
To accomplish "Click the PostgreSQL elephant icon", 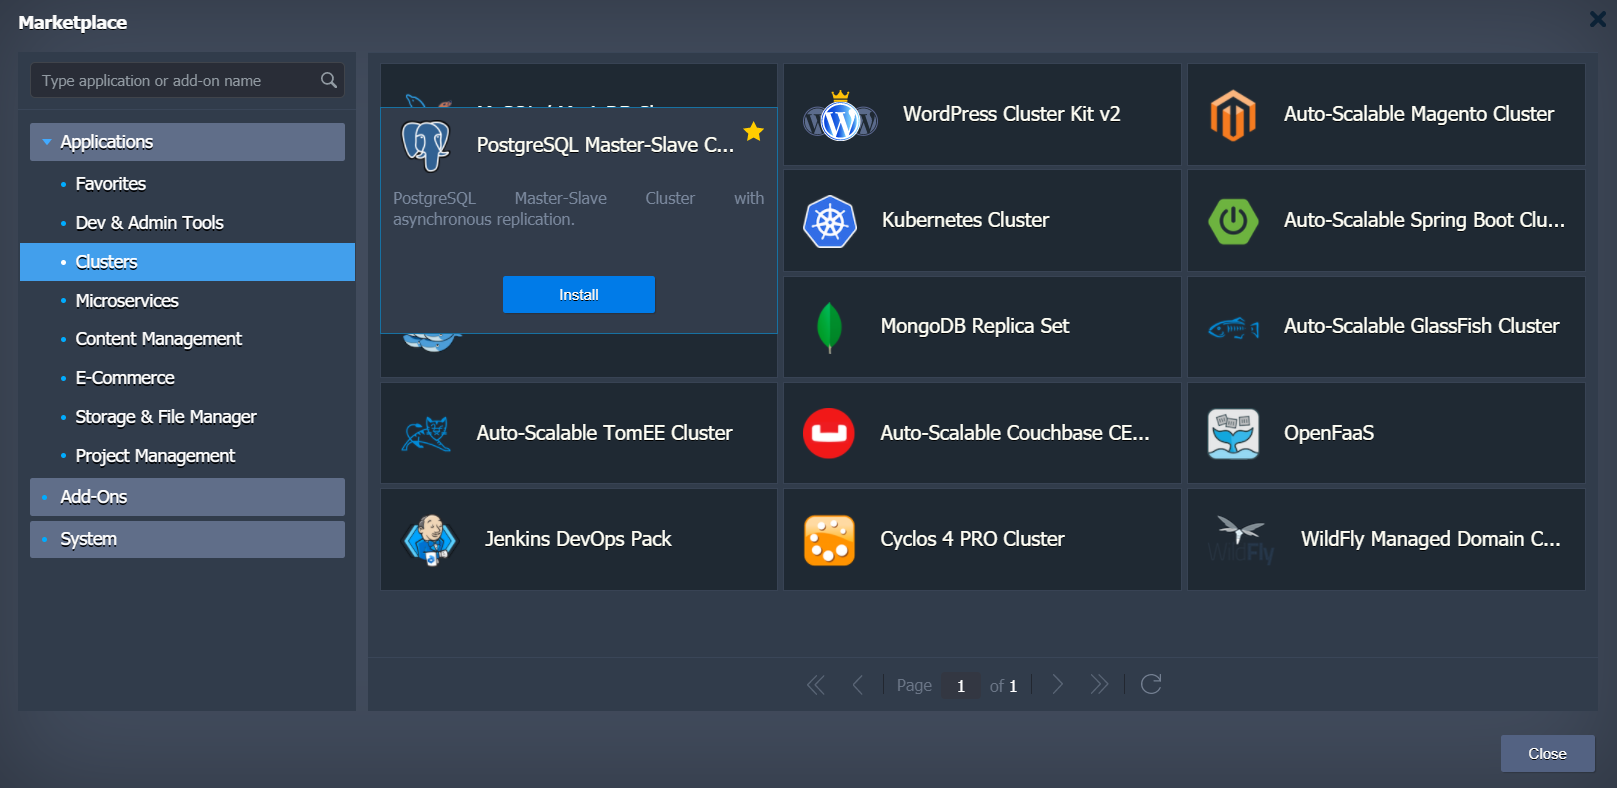I will tap(426, 145).
